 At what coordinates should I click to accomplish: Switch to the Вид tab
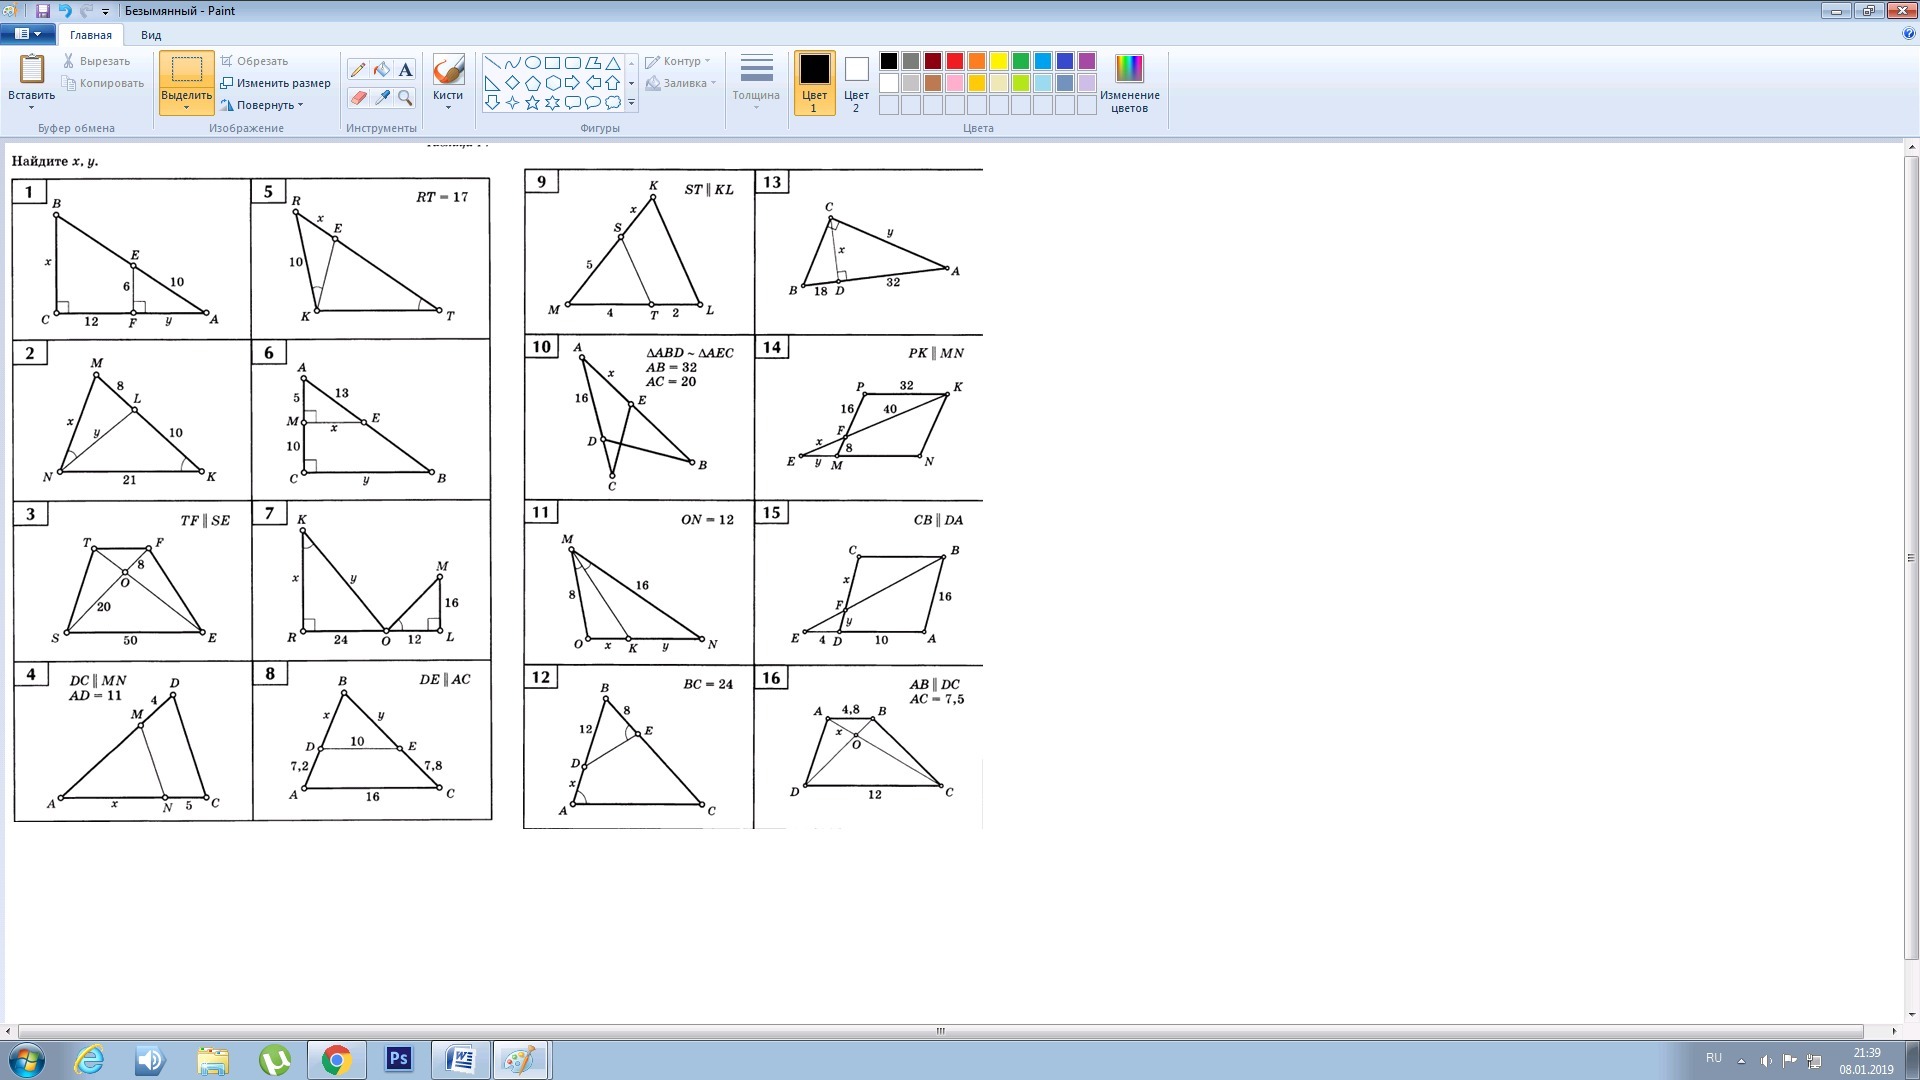coord(151,35)
